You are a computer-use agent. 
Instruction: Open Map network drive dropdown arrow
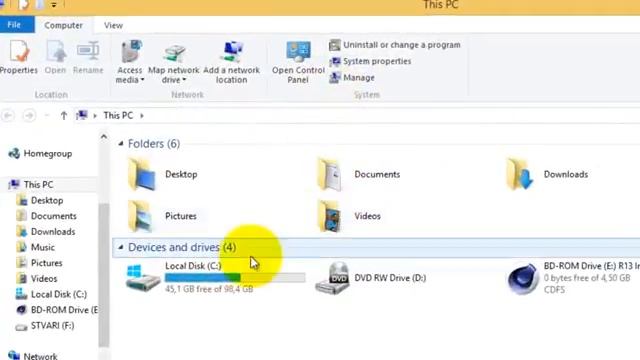(184, 80)
